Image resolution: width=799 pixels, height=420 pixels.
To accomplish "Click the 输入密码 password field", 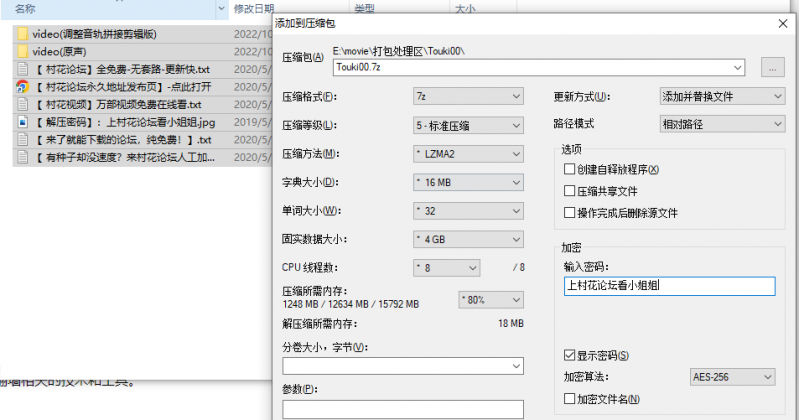I will 669,285.
